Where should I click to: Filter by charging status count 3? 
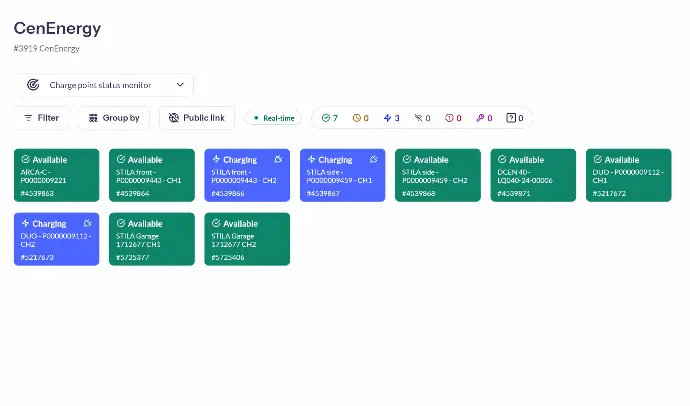(391, 118)
